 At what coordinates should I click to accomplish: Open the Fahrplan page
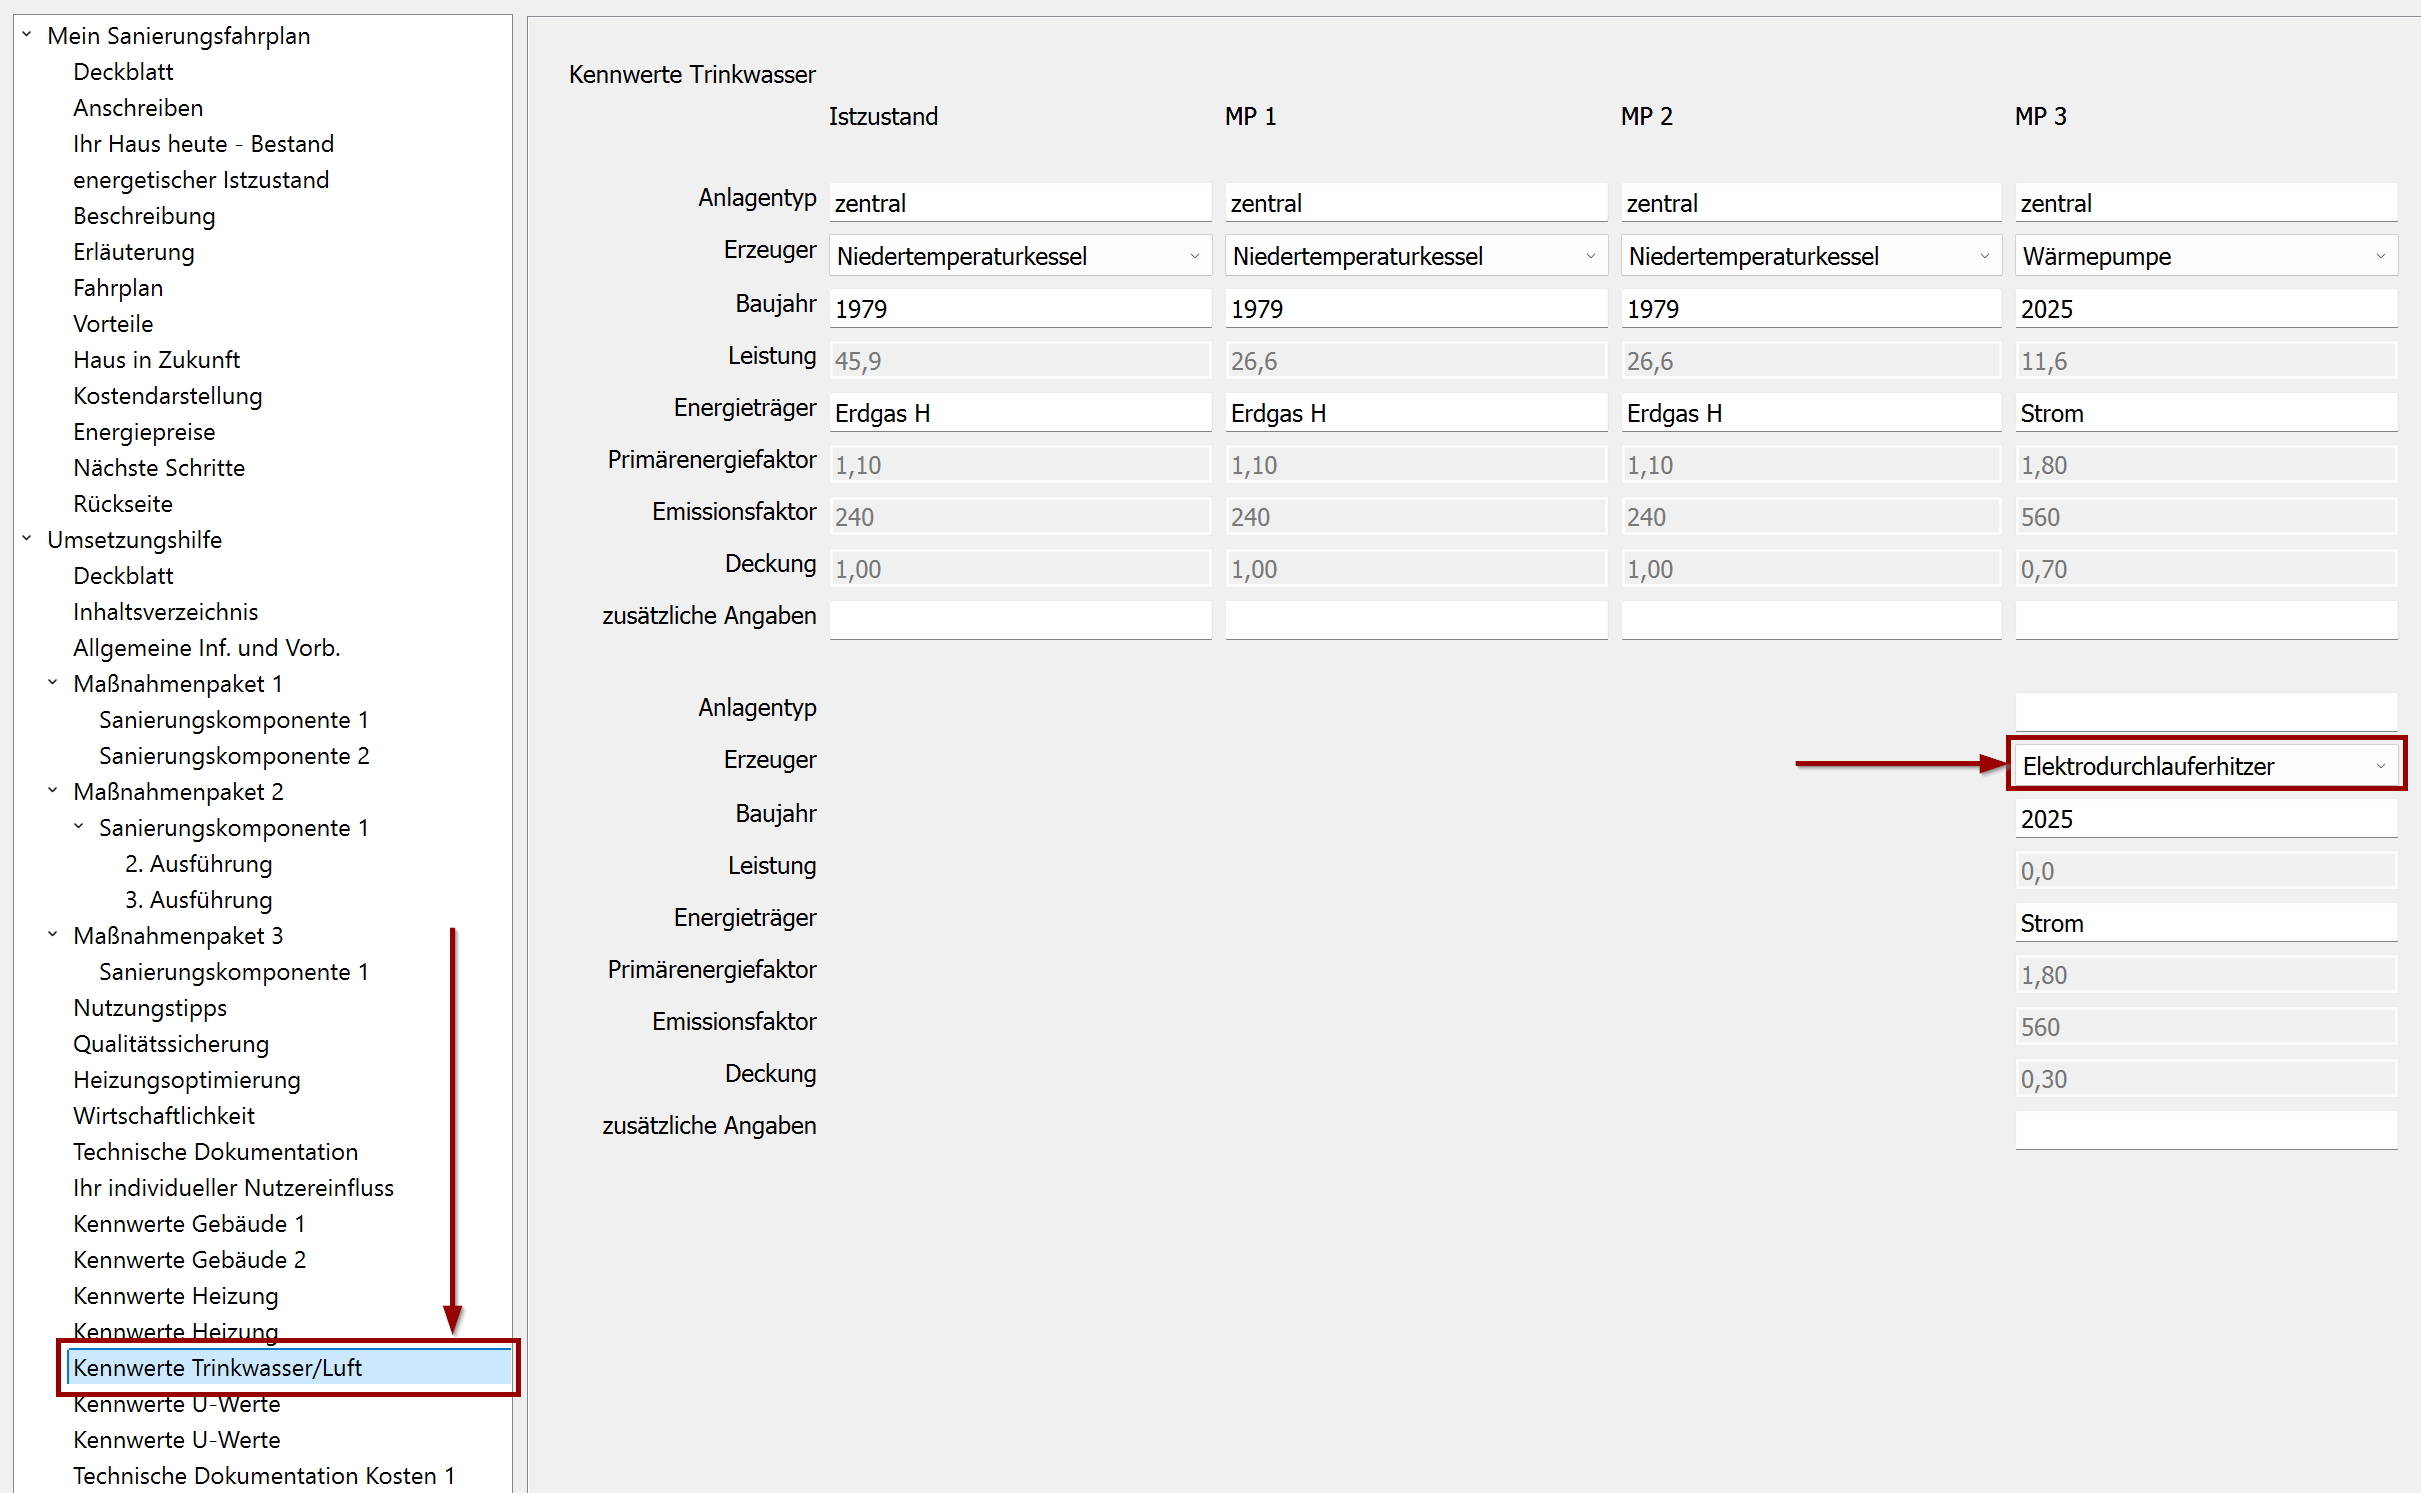coord(118,288)
